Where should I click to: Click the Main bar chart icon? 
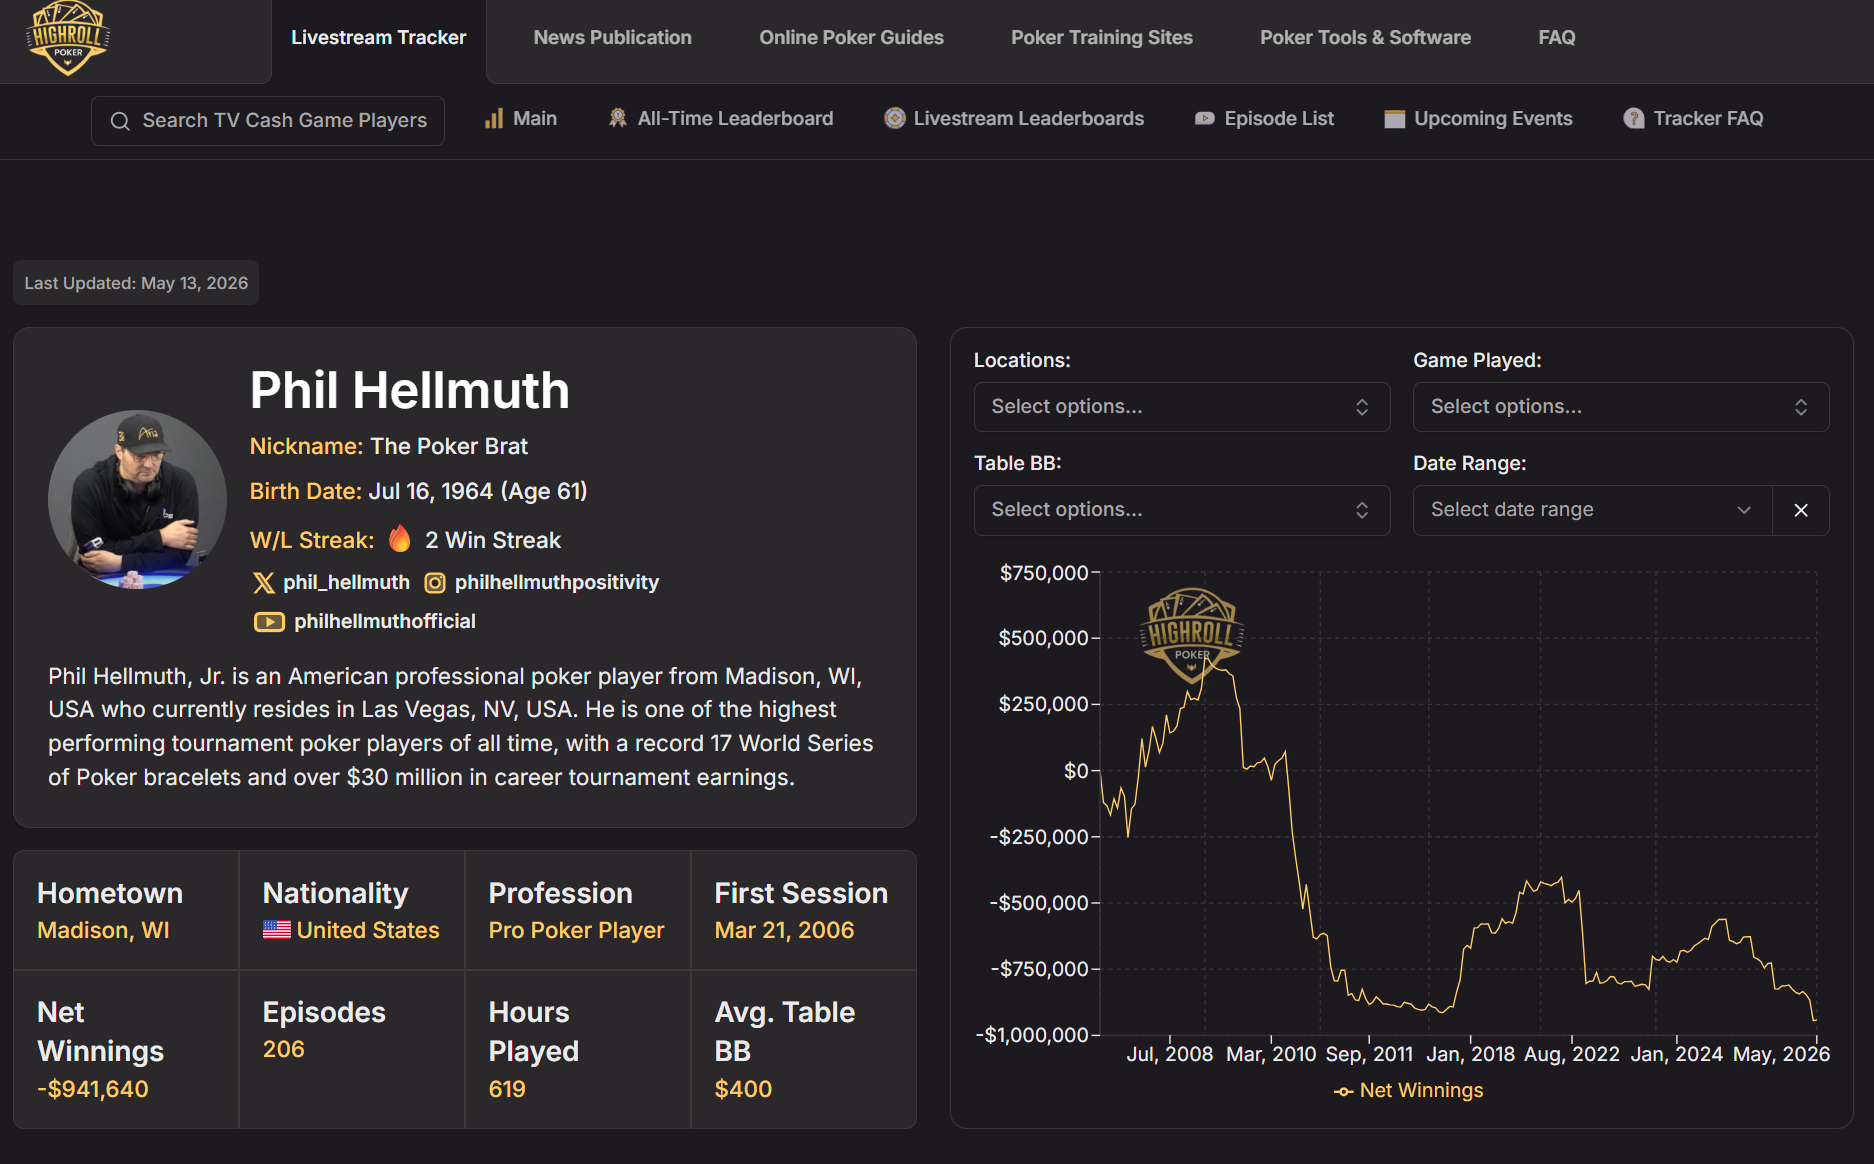tap(494, 119)
